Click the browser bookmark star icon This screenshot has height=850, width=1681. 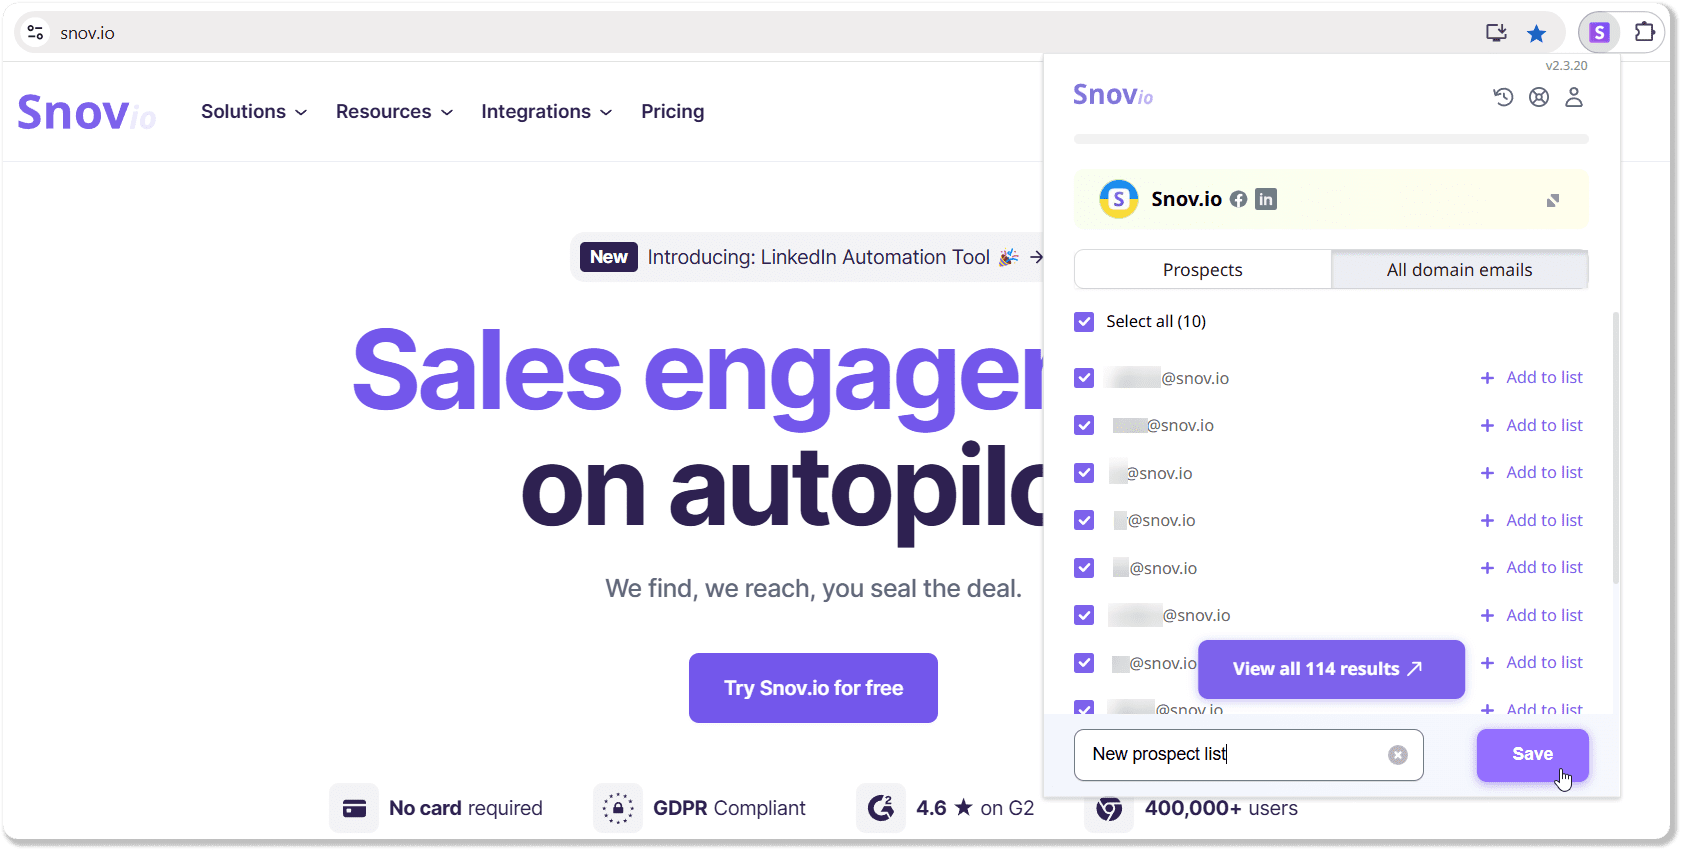(1537, 34)
